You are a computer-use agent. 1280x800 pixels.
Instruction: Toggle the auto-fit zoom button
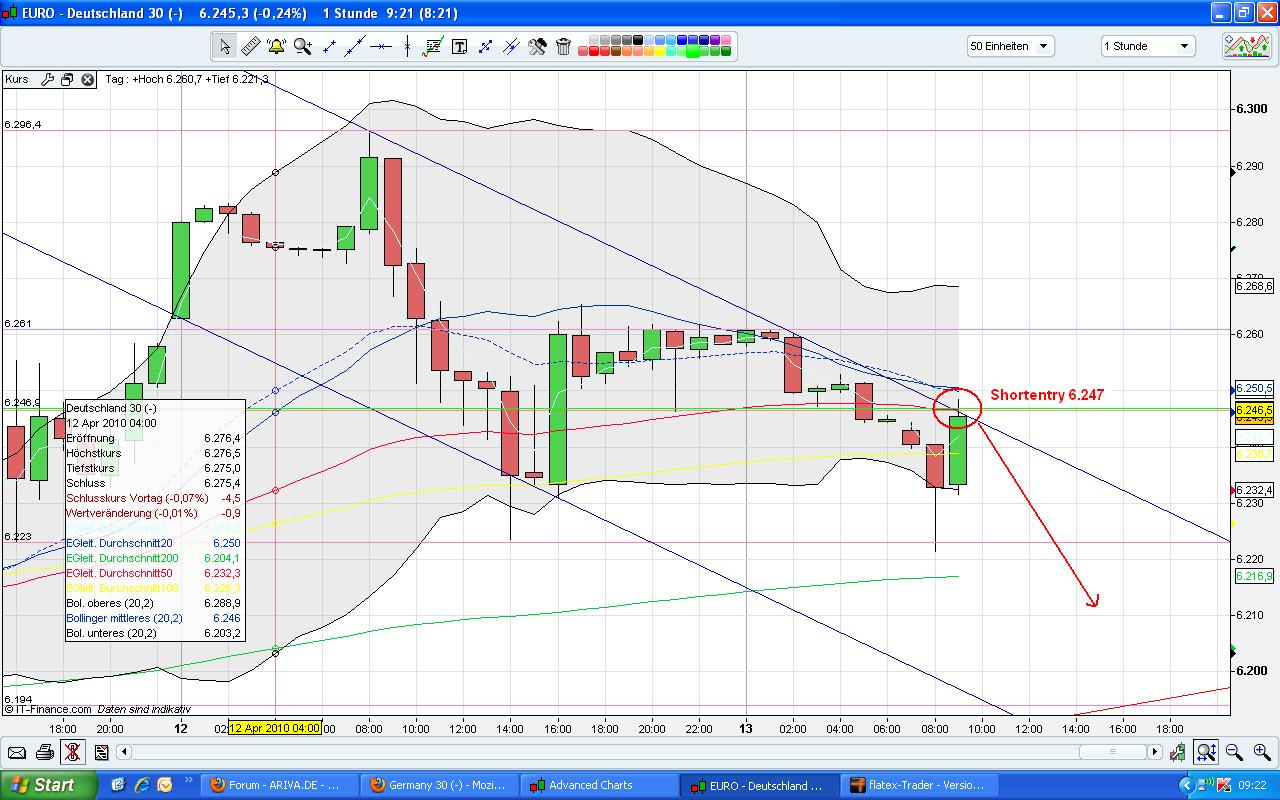1207,752
